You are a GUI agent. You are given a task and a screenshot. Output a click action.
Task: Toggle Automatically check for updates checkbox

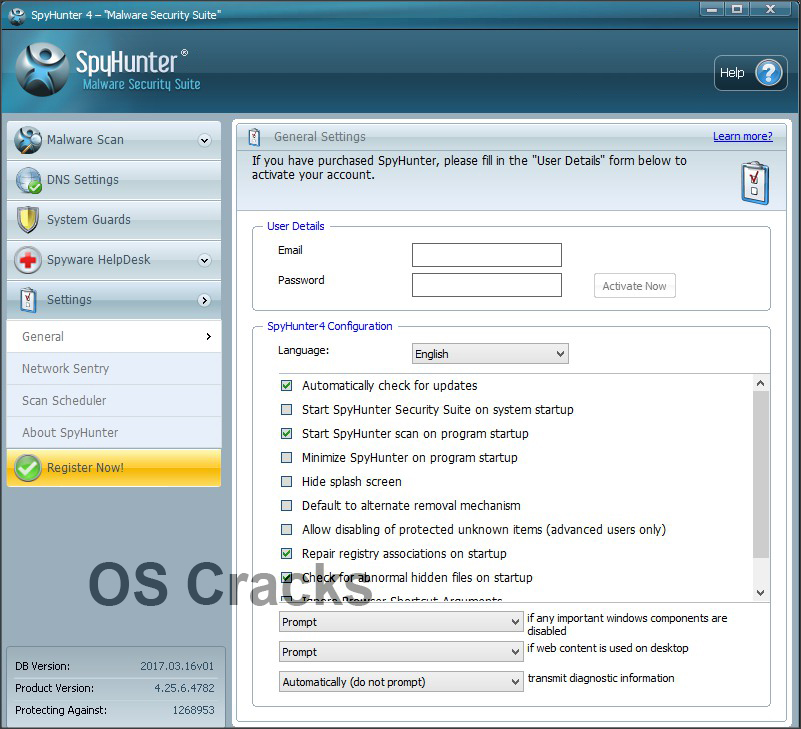click(287, 386)
